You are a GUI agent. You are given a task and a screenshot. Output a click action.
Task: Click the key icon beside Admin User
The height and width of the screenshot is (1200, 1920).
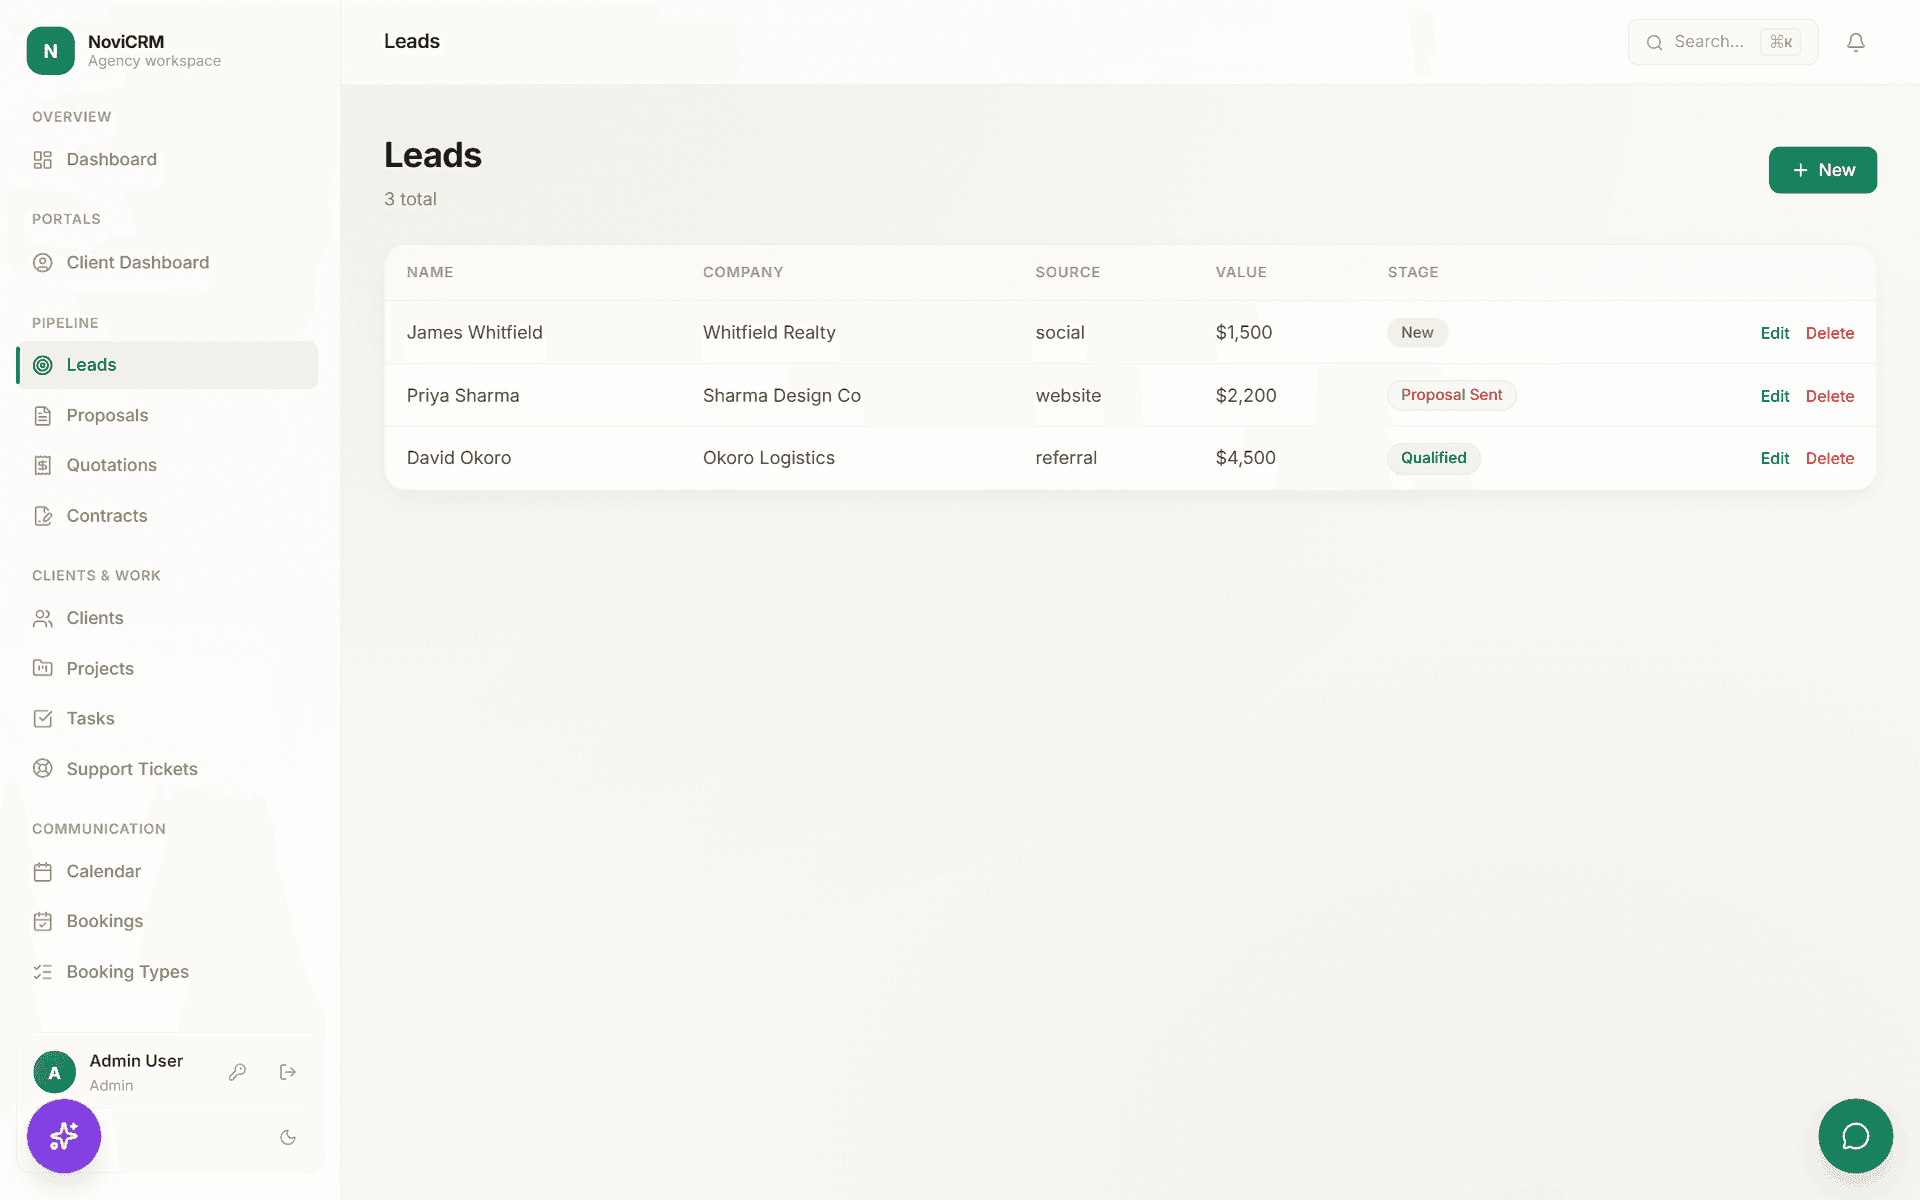[x=237, y=1072]
